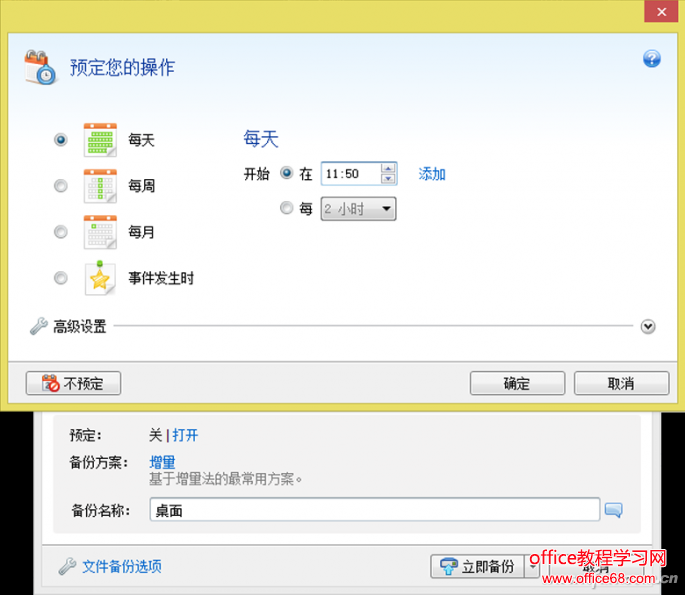Click the 11:50 time field
Screen dimensions: 685x595
(351, 173)
